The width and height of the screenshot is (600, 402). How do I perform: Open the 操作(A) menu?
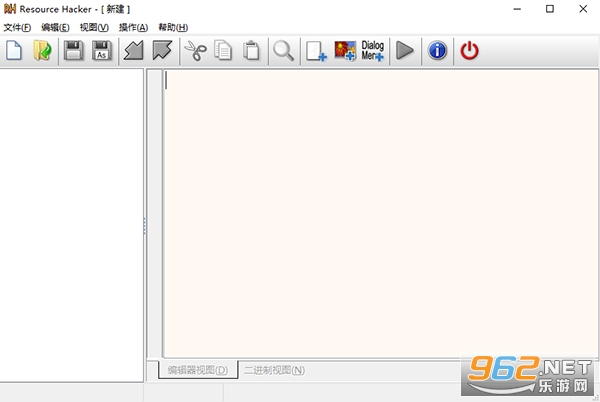(133, 27)
